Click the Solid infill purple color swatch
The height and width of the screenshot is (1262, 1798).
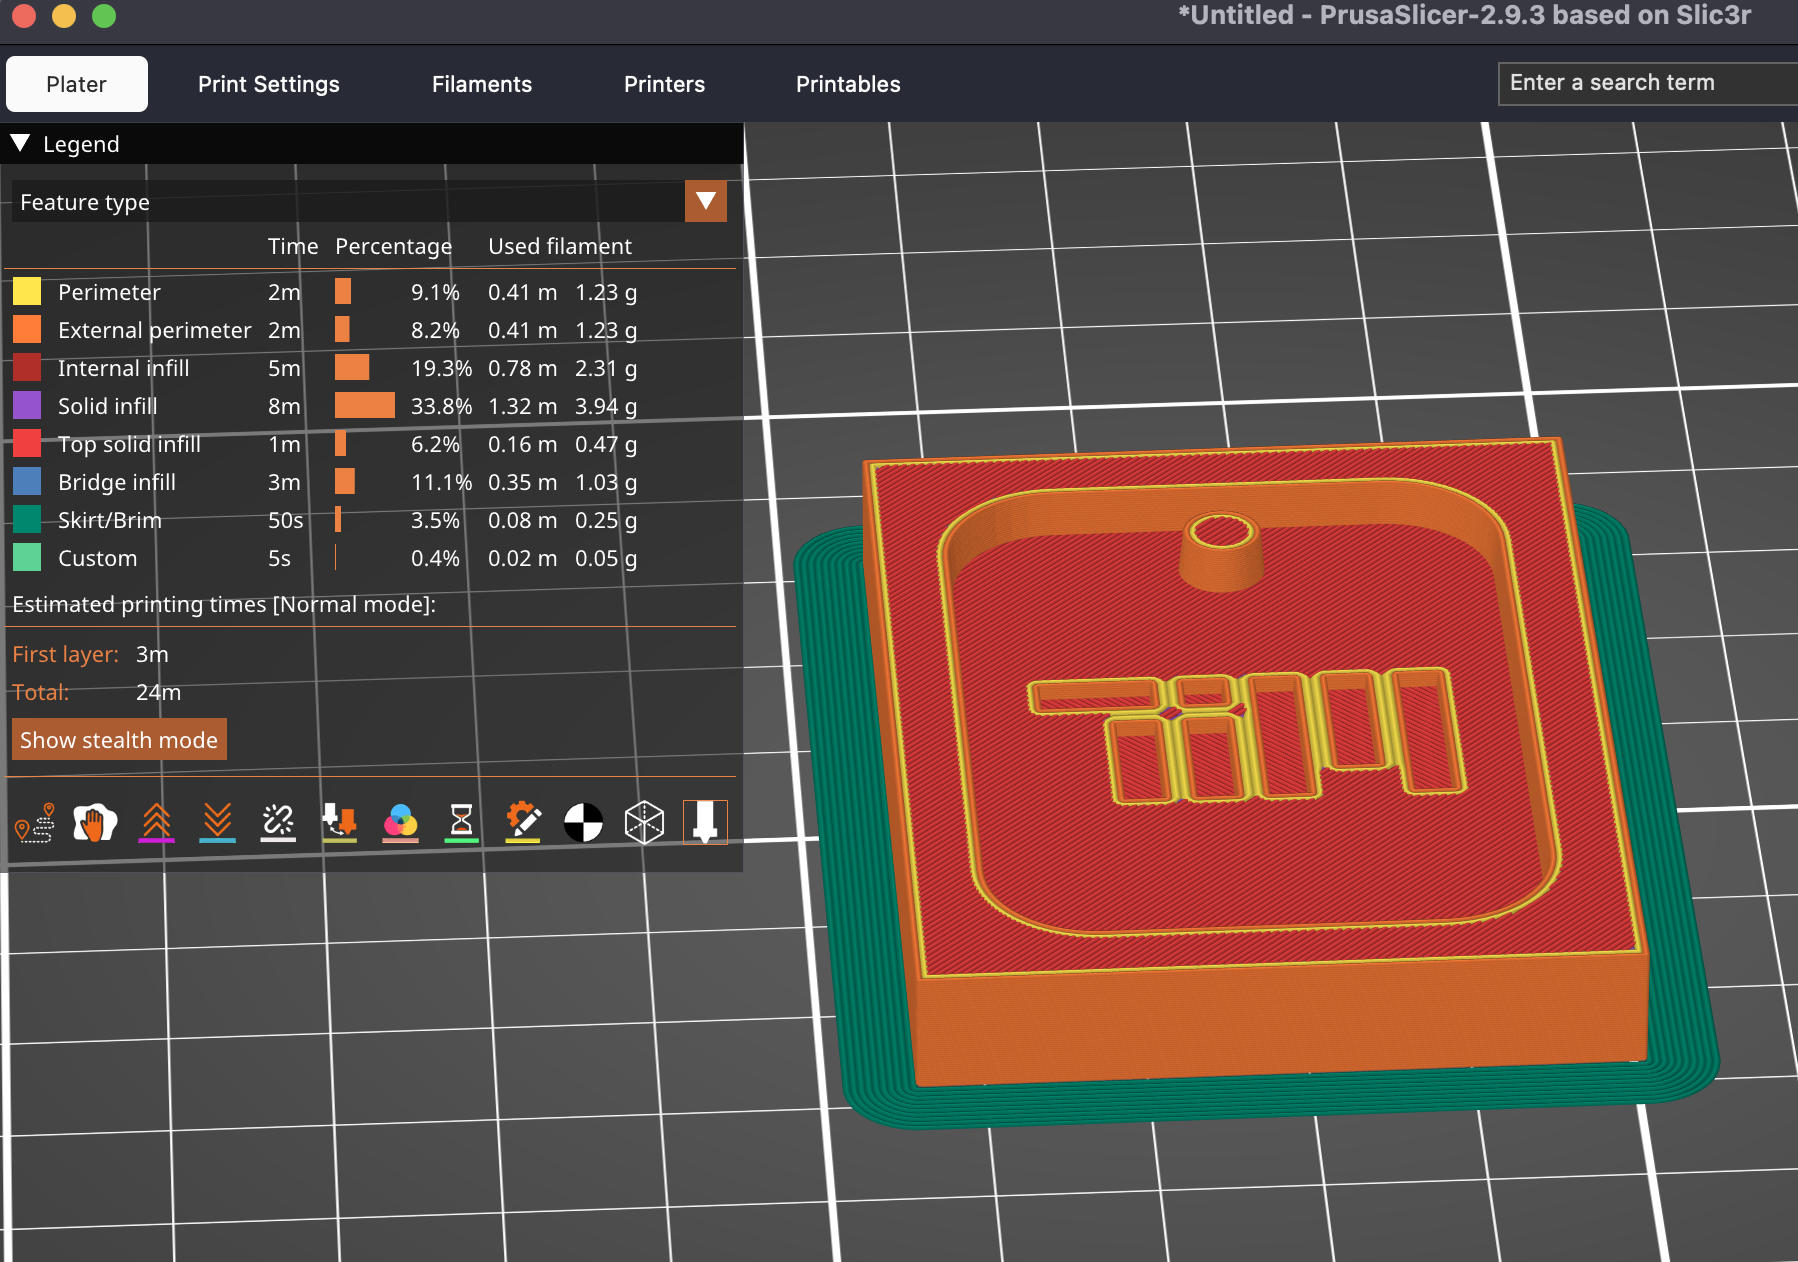point(27,406)
